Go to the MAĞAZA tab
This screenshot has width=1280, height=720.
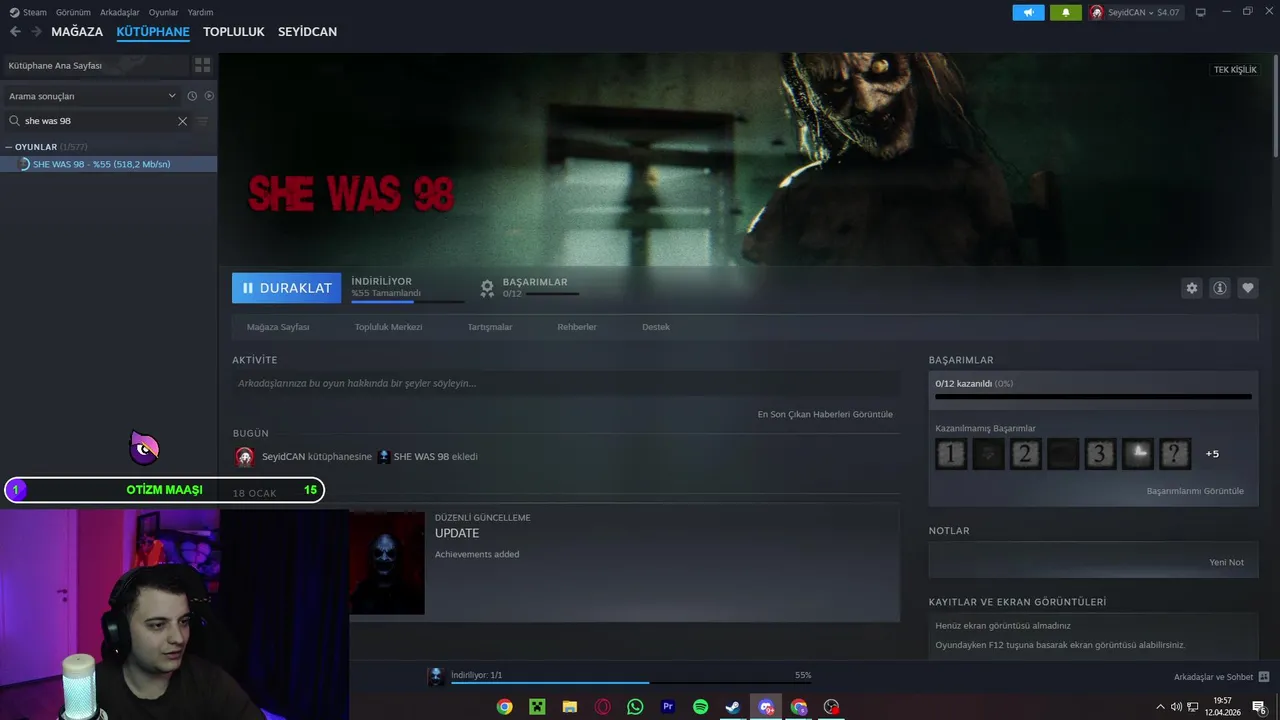[77, 32]
